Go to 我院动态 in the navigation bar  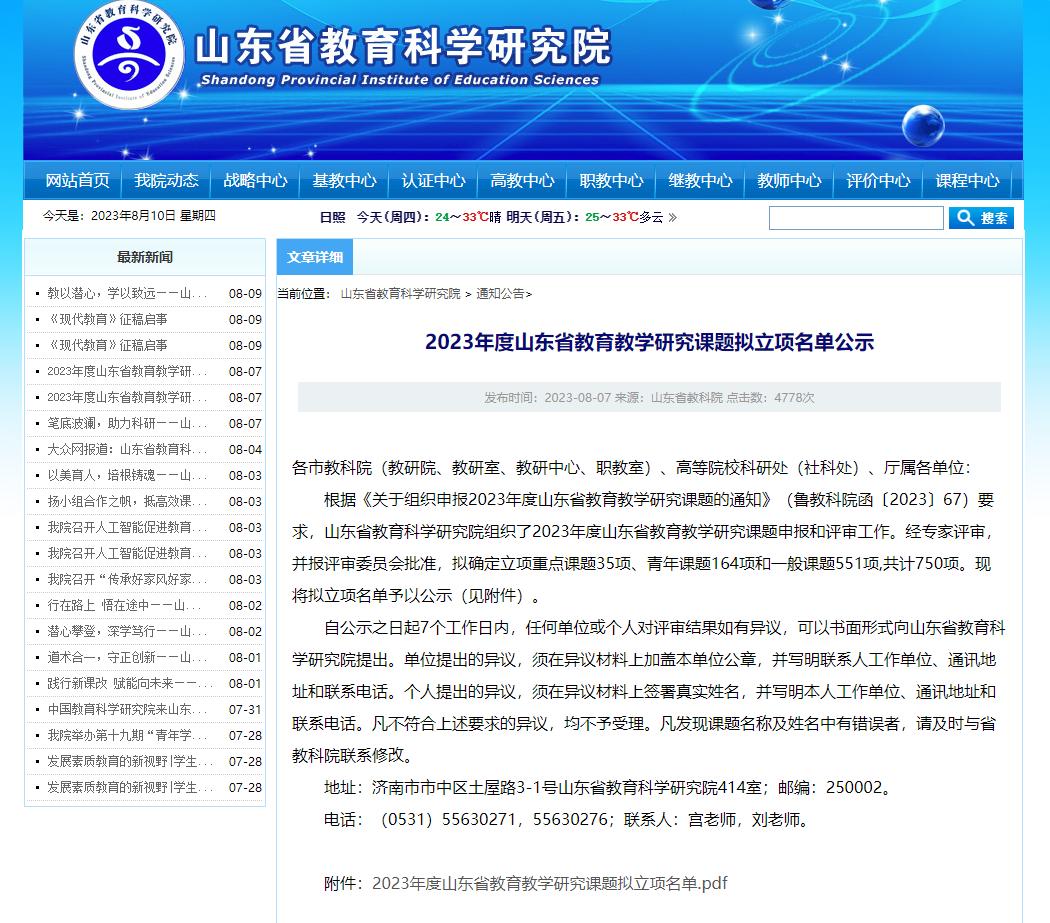point(166,180)
